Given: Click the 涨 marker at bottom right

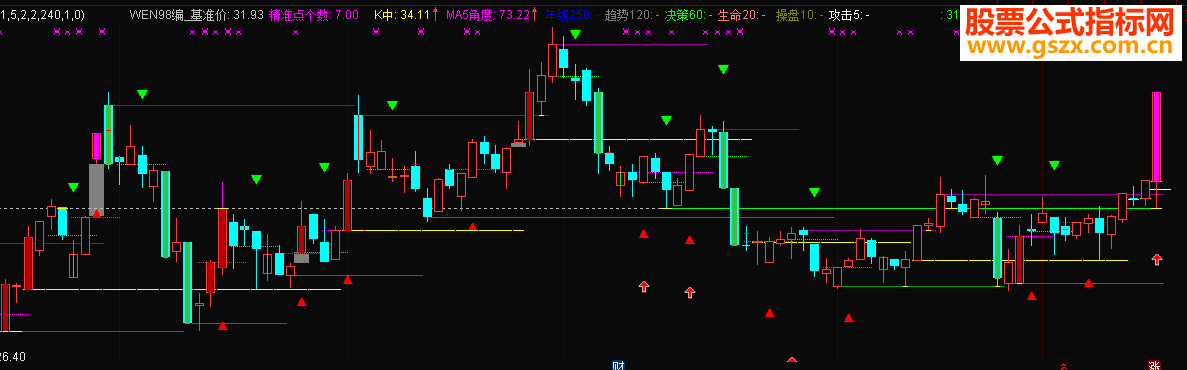Looking at the screenshot, I should 1155,365.
